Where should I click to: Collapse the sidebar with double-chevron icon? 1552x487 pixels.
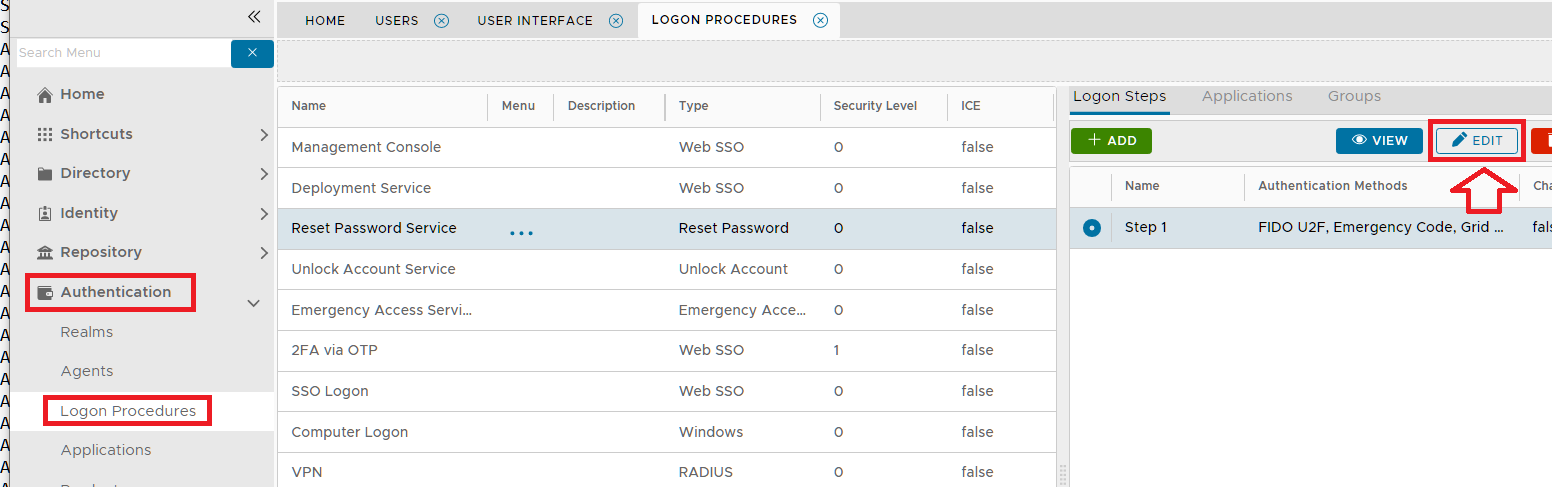tap(254, 17)
